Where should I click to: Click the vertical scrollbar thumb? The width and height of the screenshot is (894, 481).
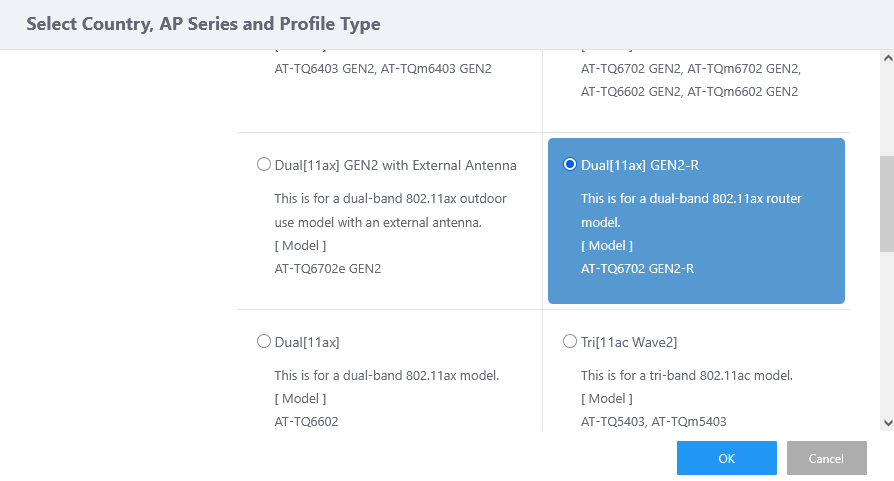[x=886, y=203]
